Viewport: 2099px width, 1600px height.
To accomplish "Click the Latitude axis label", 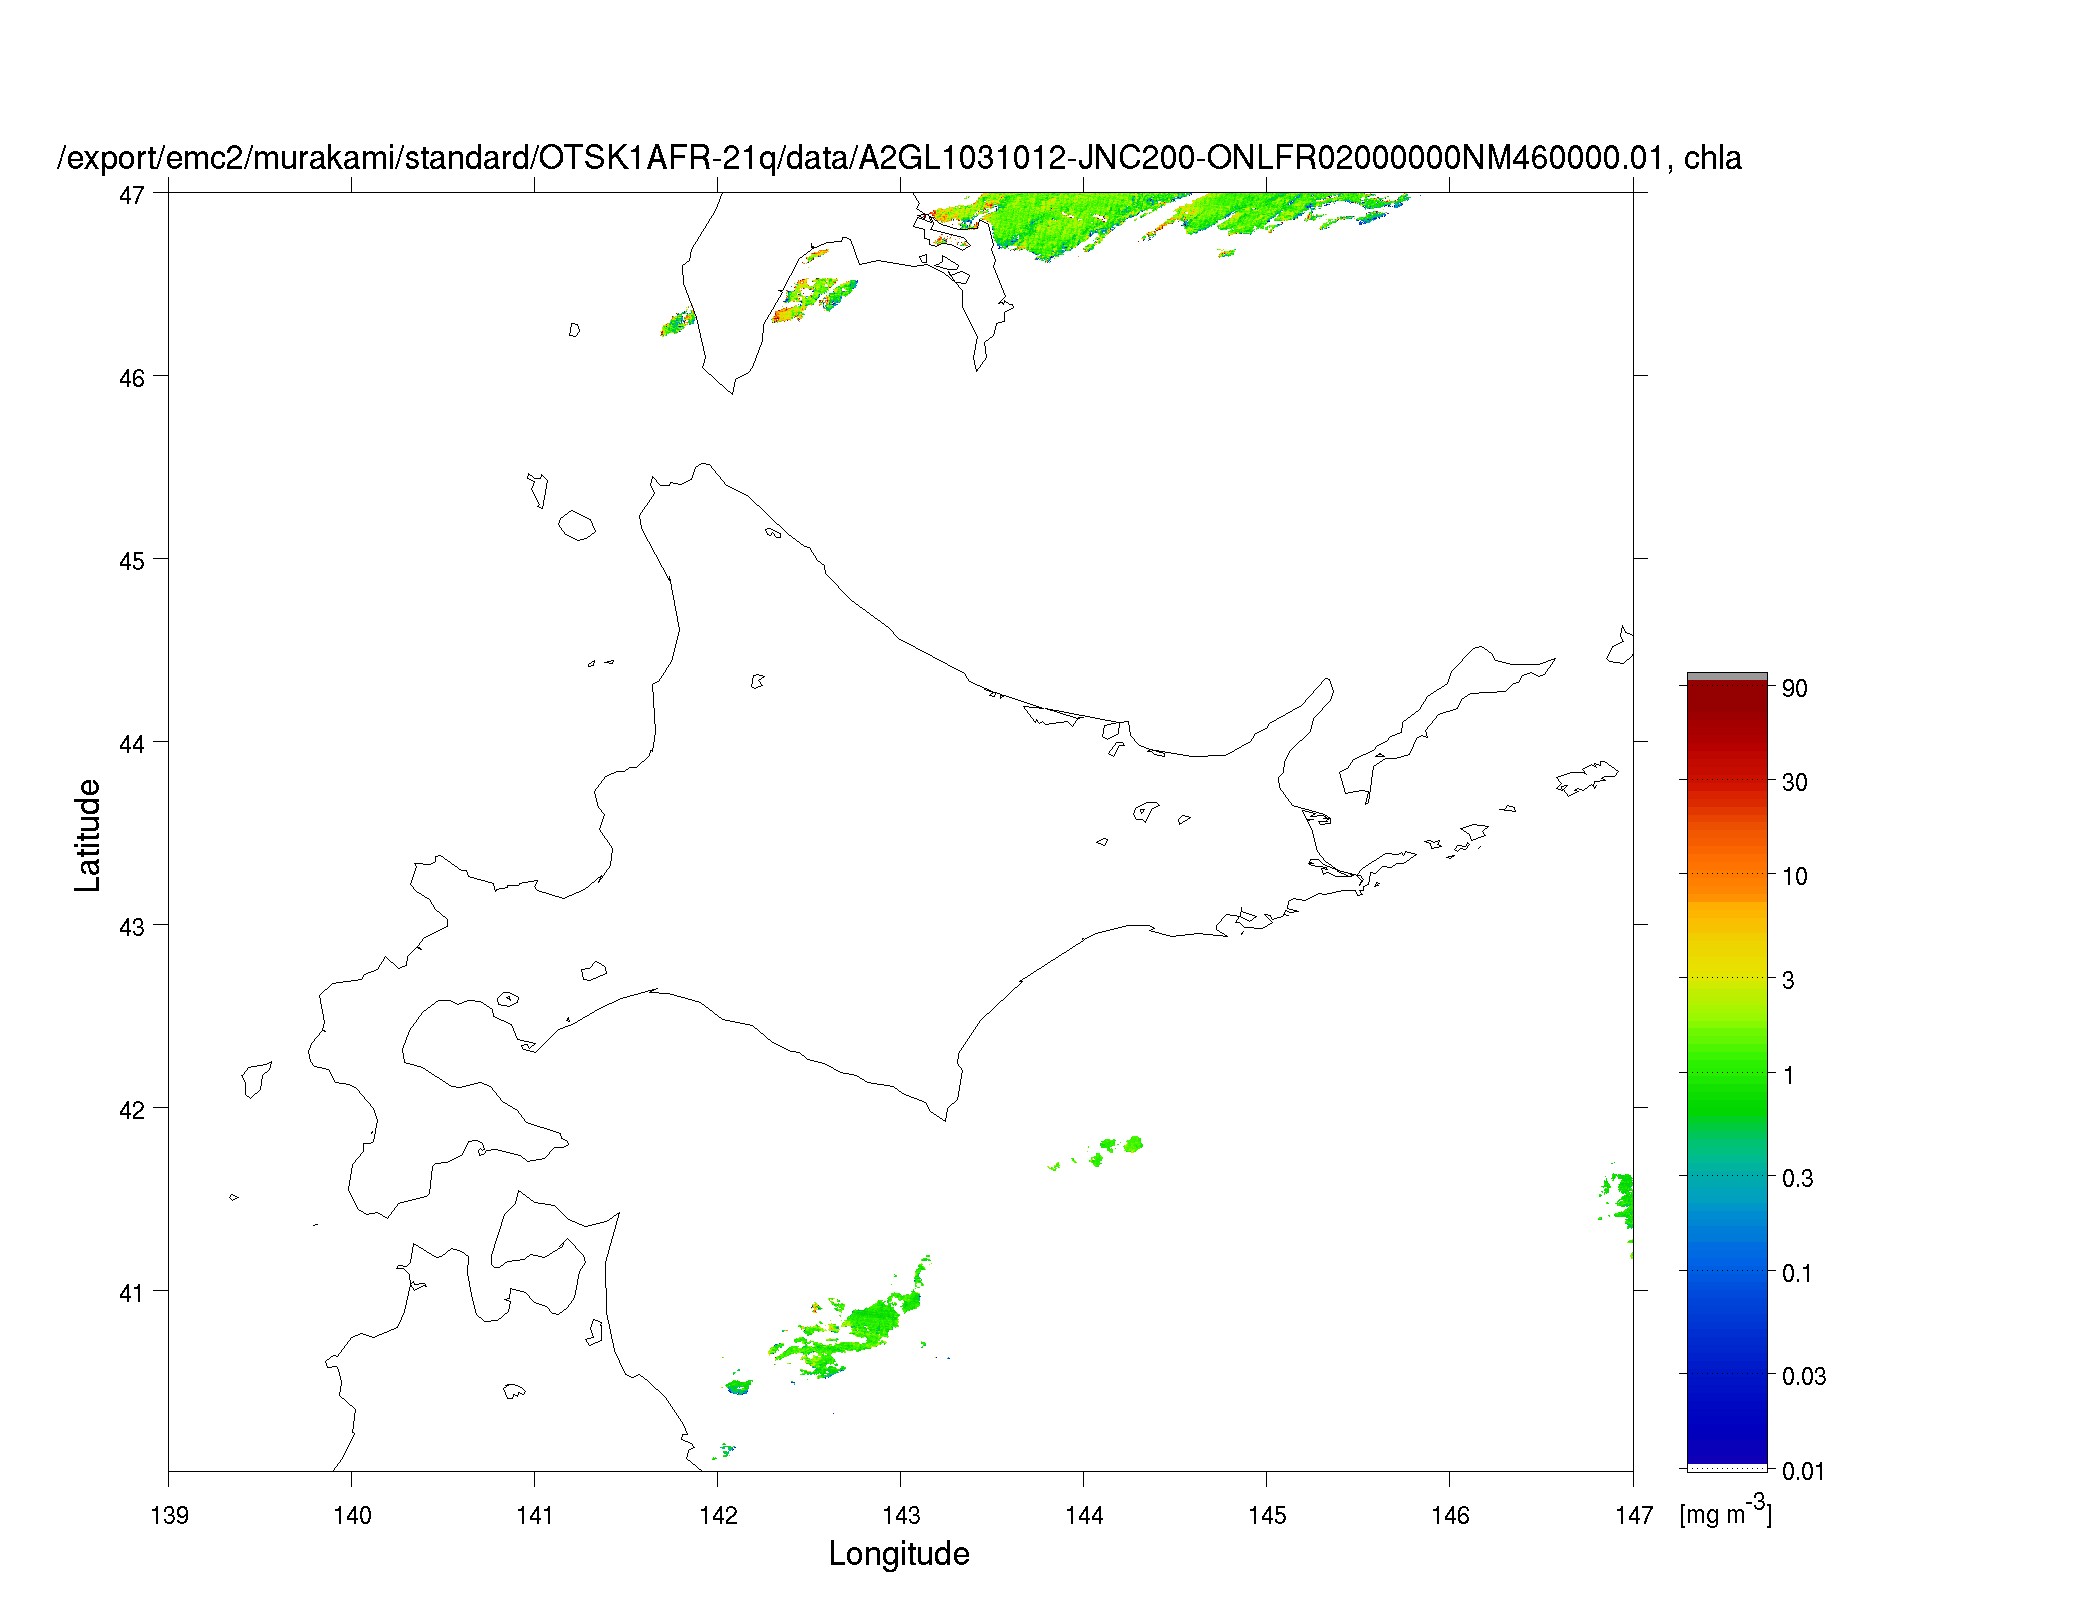I will point(88,835).
